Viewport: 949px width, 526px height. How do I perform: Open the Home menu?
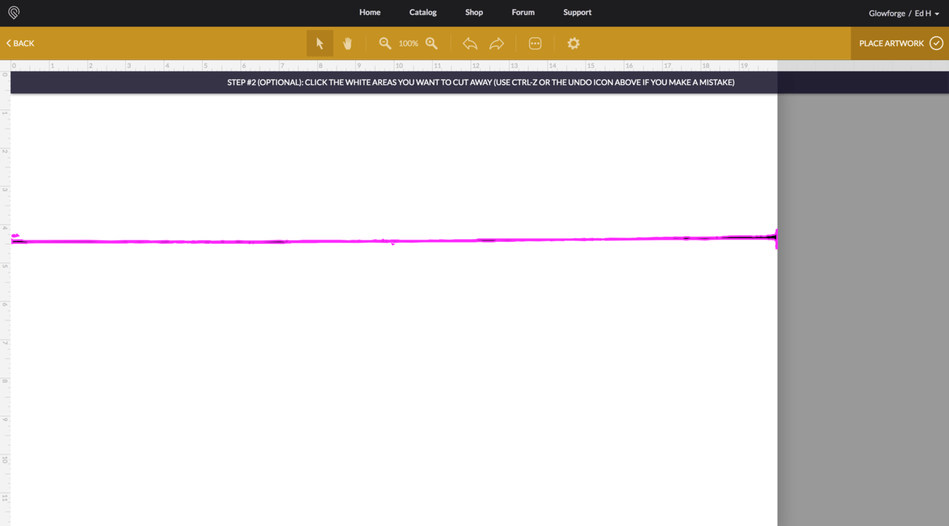pyautogui.click(x=370, y=12)
